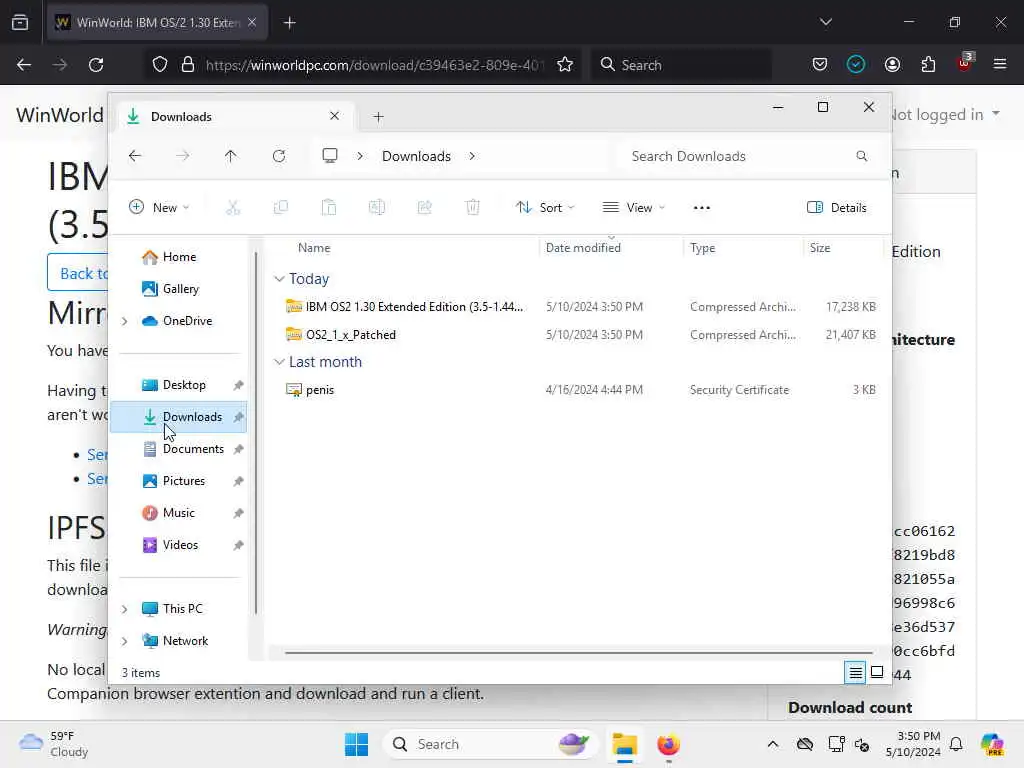Image resolution: width=1024 pixels, height=768 pixels.
Task: Close the Downloads Explorer tab
Action: point(334,116)
